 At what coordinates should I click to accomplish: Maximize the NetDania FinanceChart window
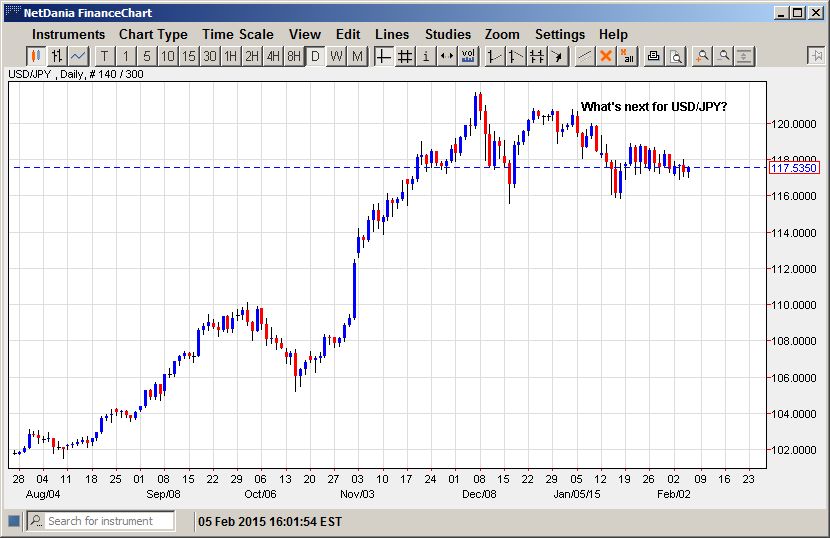click(x=798, y=13)
